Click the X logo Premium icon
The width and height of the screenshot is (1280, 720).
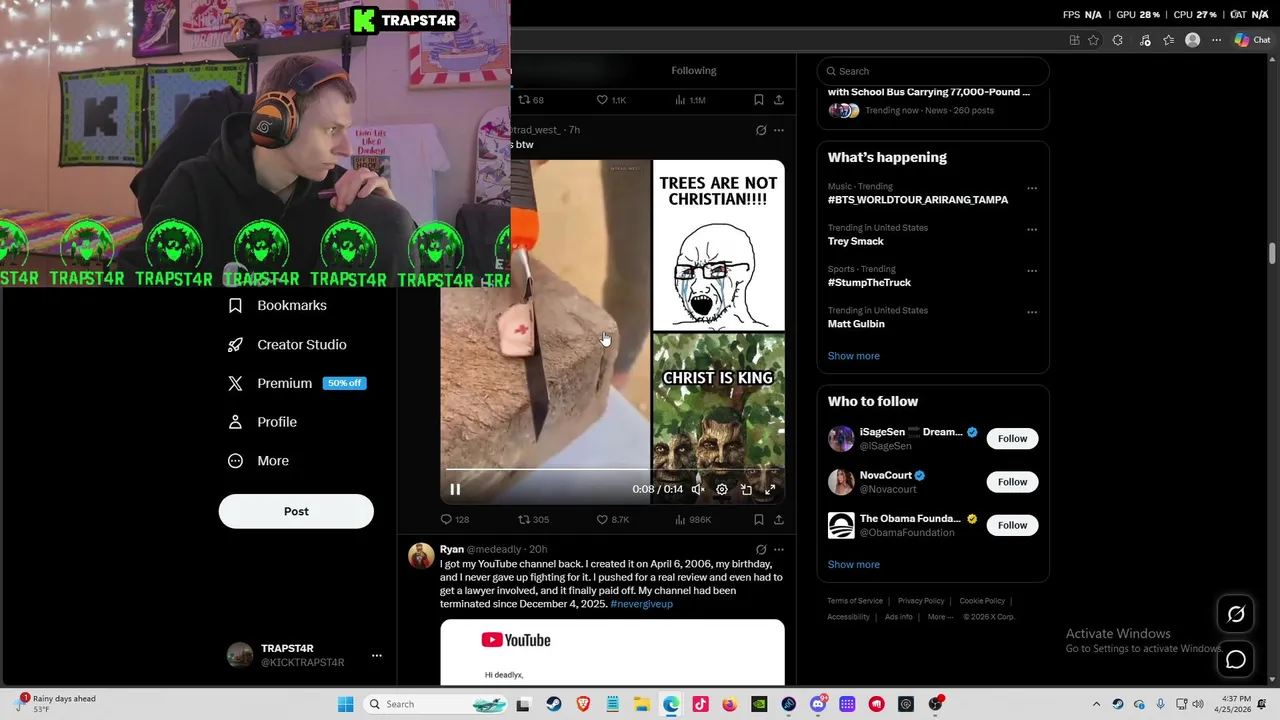click(235, 383)
